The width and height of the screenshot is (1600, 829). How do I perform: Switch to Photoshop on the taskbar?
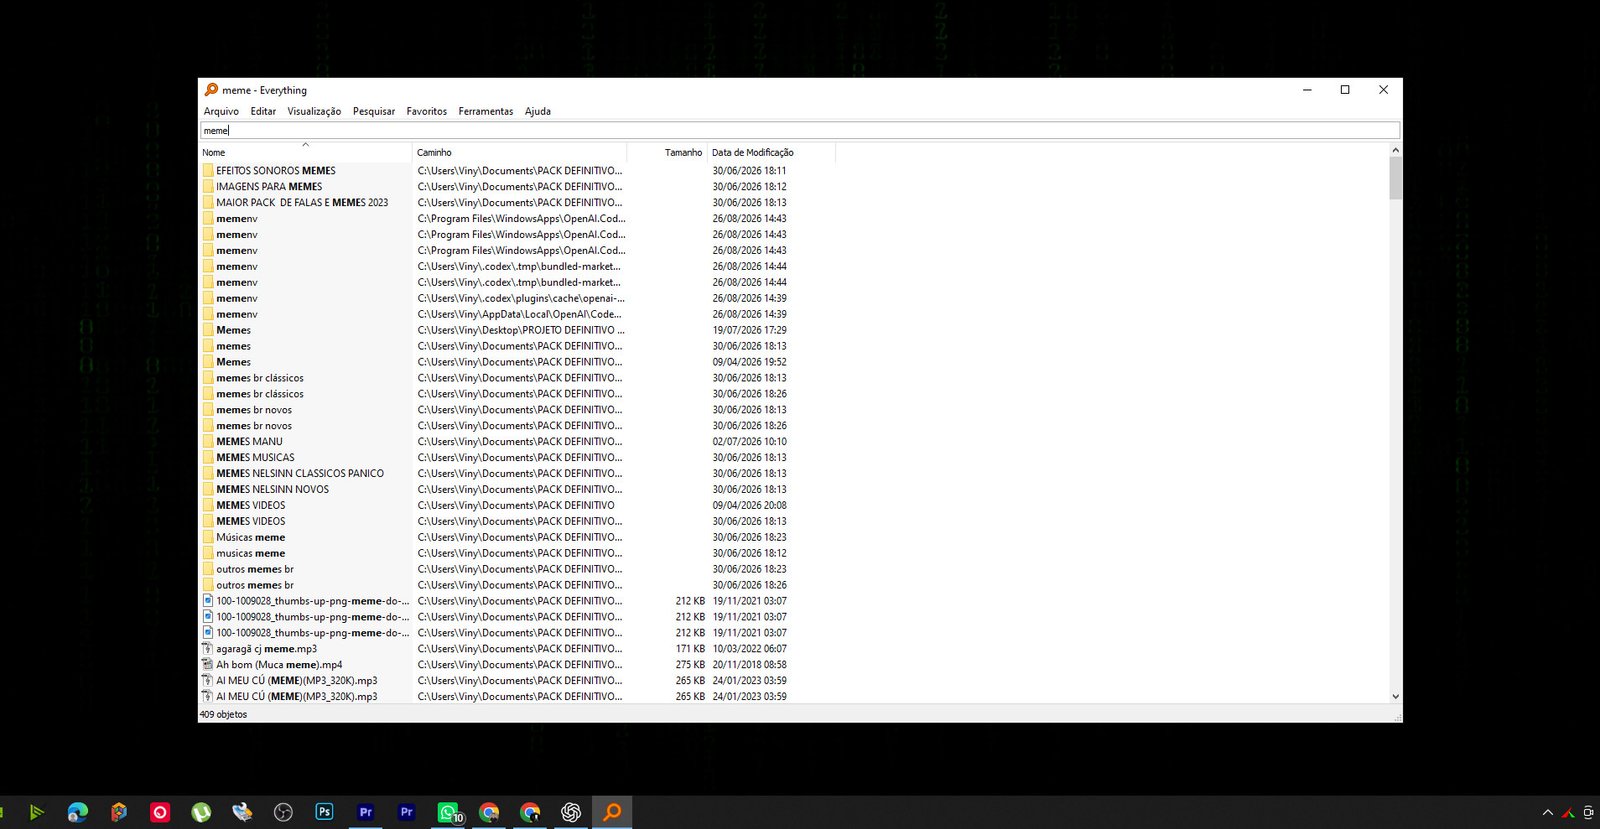tap(324, 812)
